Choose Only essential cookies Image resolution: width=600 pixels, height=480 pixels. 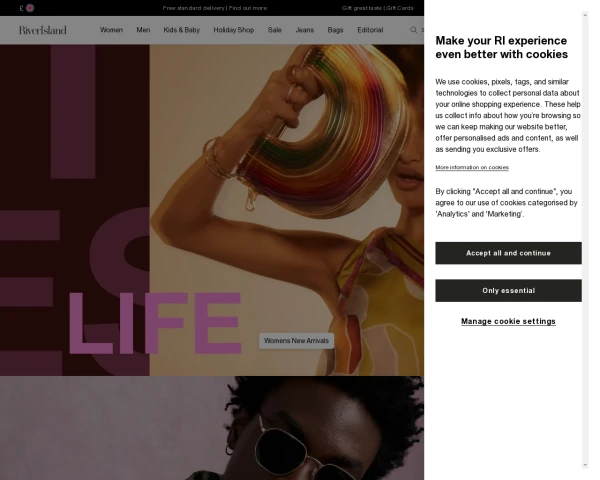tap(508, 291)
